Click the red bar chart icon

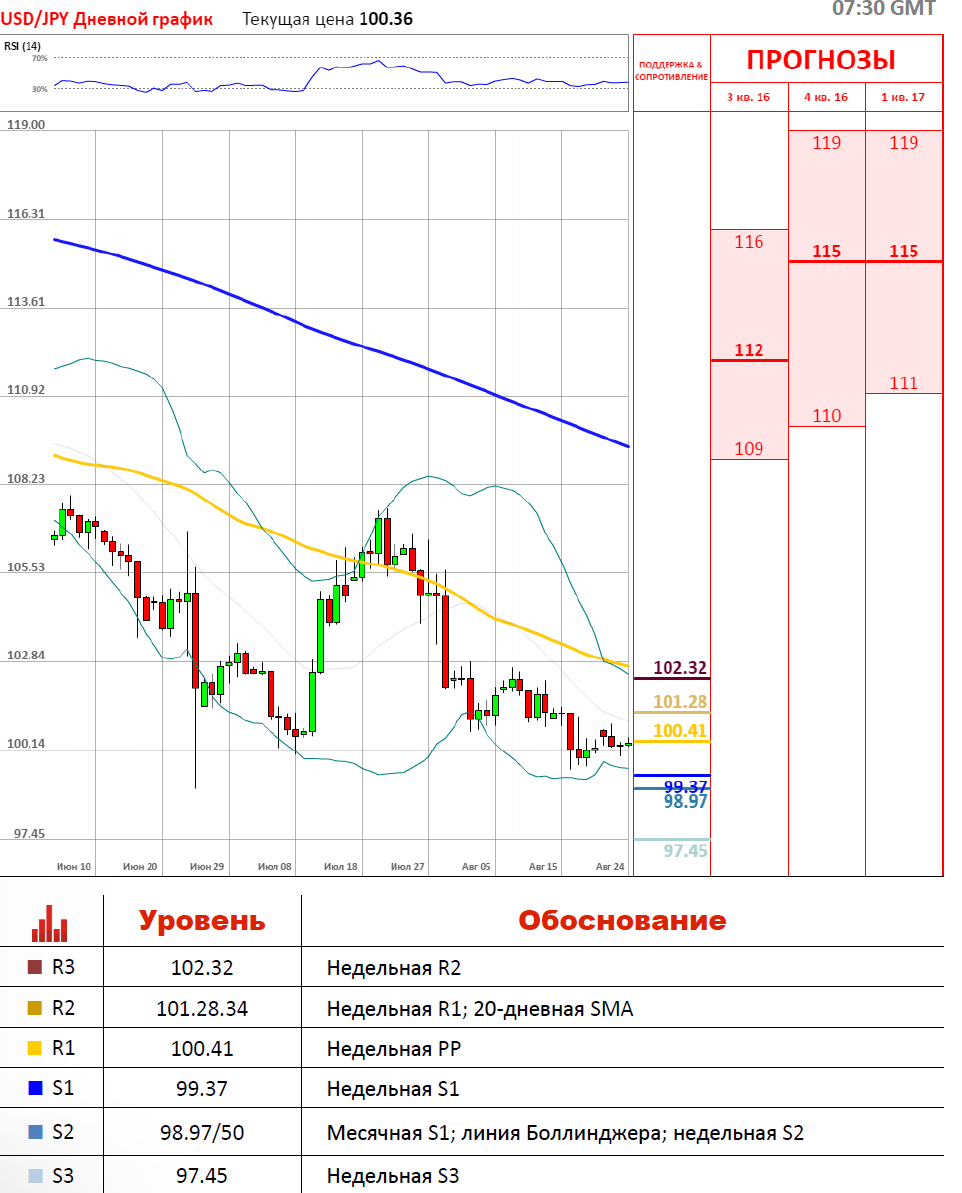pos(49,923)
